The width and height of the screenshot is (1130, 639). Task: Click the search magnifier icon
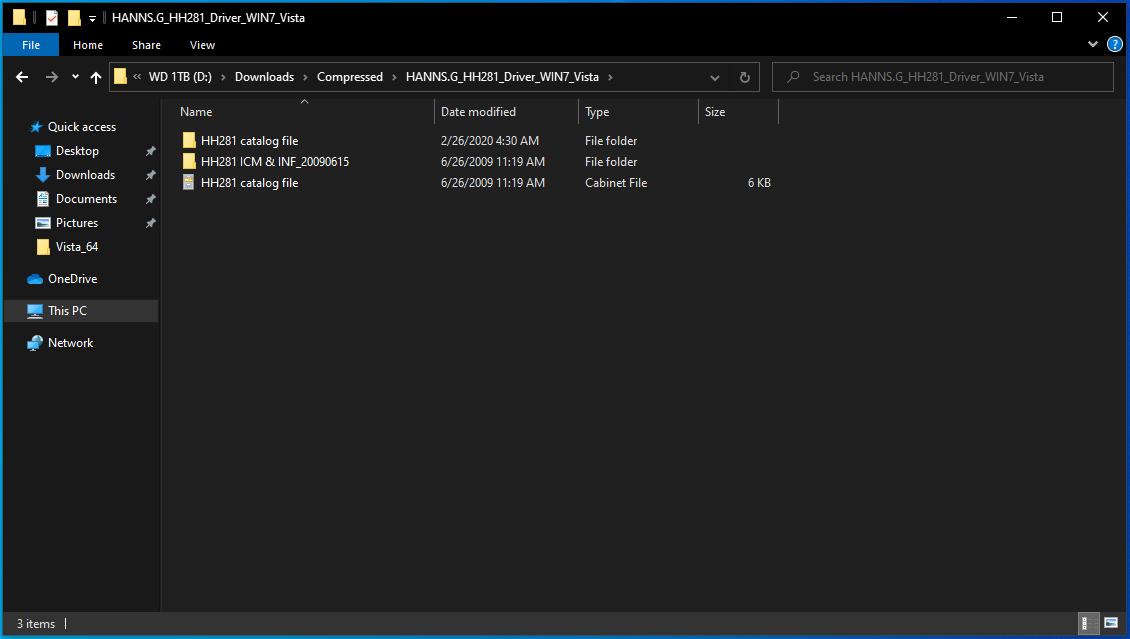tap(793, 76)
